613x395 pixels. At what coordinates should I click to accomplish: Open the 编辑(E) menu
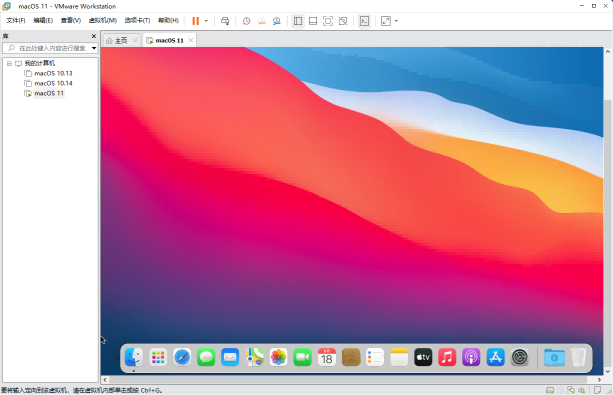pyautogui.click(x=43, y=20)
